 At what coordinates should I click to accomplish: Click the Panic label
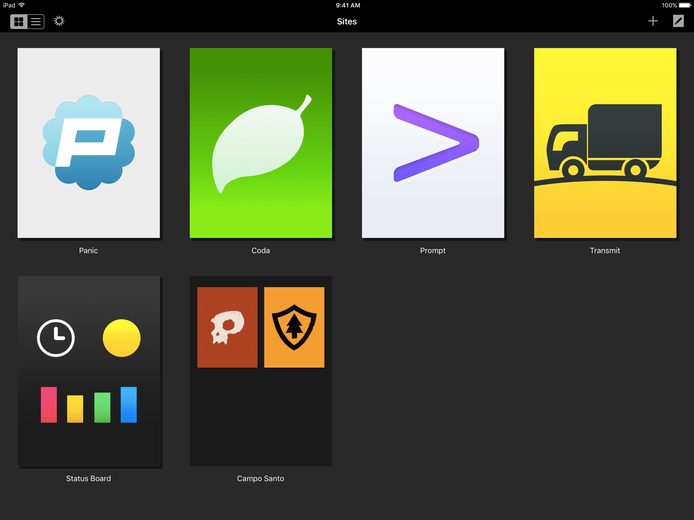(x=89, y=250)
